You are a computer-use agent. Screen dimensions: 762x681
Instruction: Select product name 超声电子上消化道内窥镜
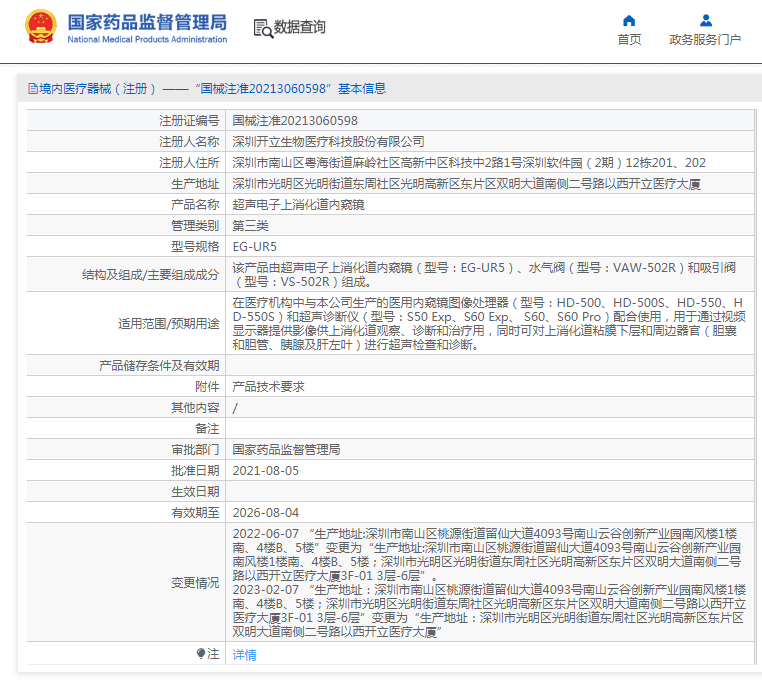click(x=298, y=204)
